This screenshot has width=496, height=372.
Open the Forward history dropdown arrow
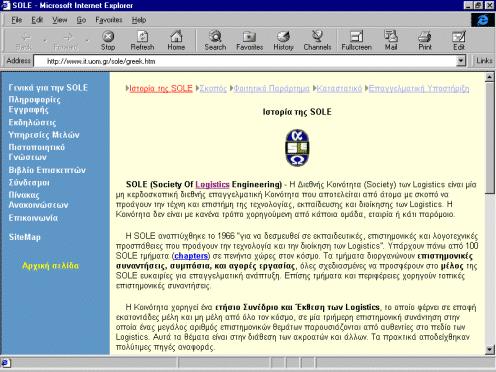pyautogui.click(x=87, y=41)
